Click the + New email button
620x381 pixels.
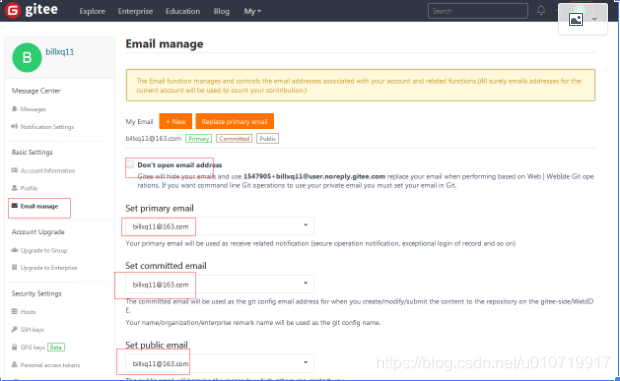[x=176, y=121]
